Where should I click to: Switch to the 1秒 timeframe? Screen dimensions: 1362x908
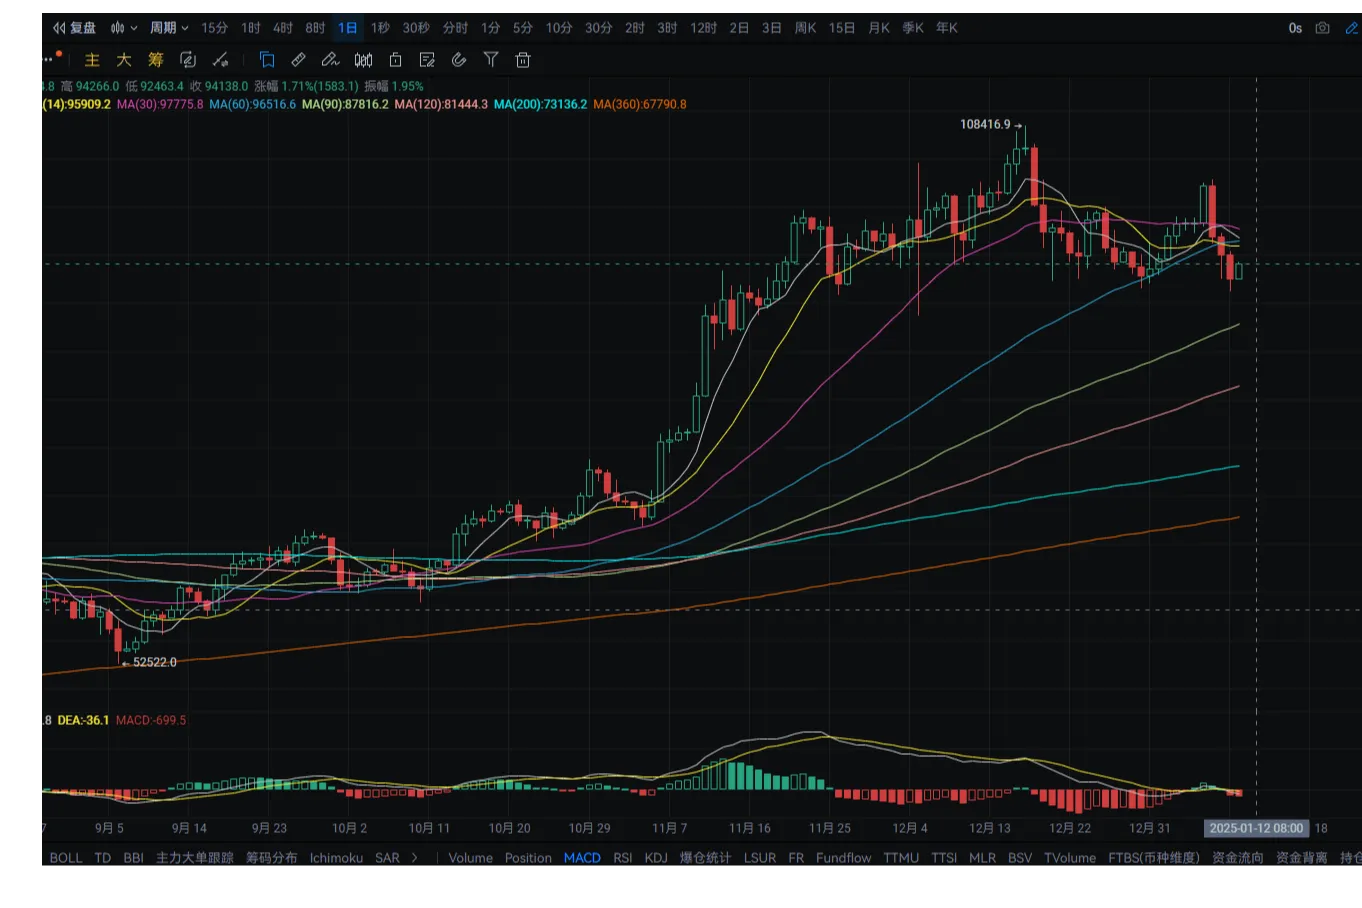(380, 28)
